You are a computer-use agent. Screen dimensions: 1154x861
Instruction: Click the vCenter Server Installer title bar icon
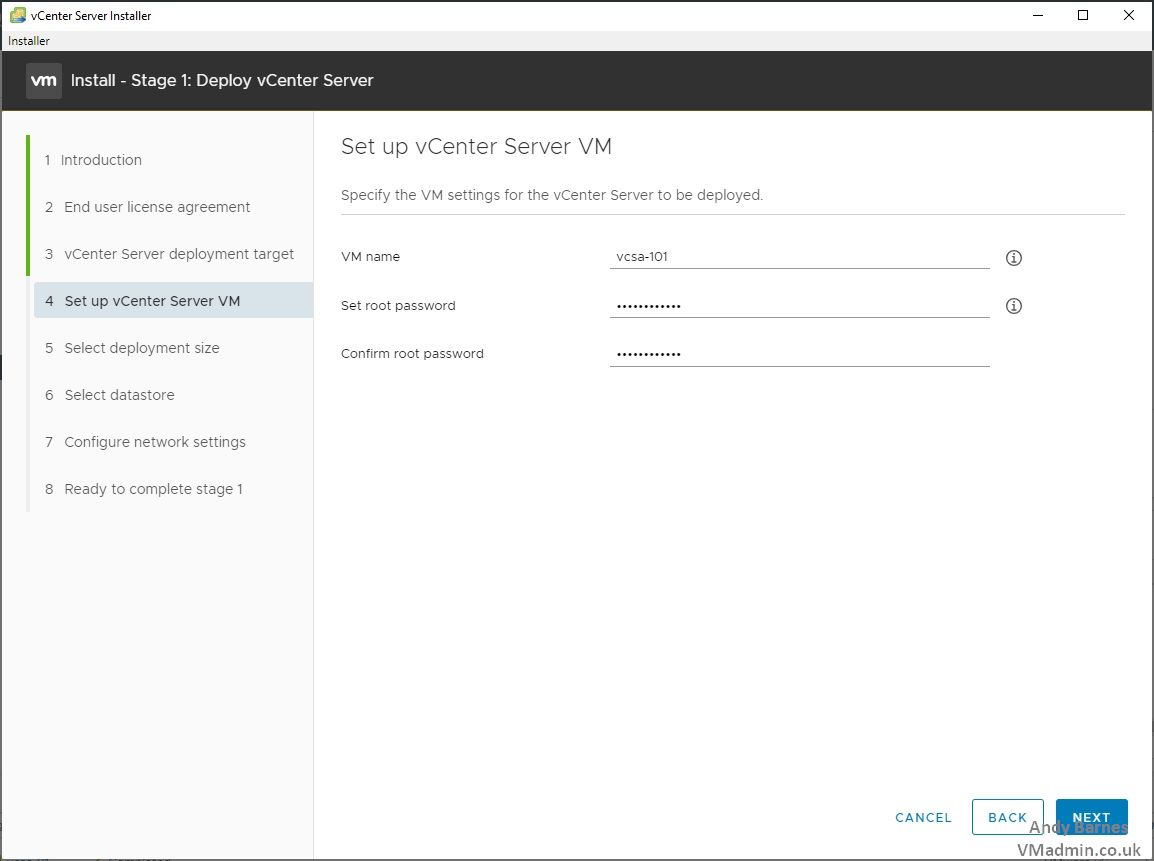(x=18, y=15)
